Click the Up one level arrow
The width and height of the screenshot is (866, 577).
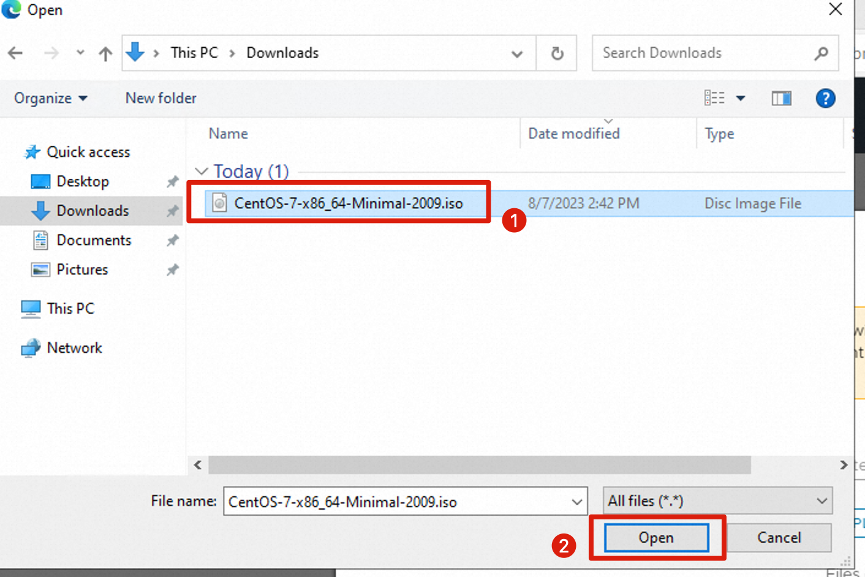(104, 53)
